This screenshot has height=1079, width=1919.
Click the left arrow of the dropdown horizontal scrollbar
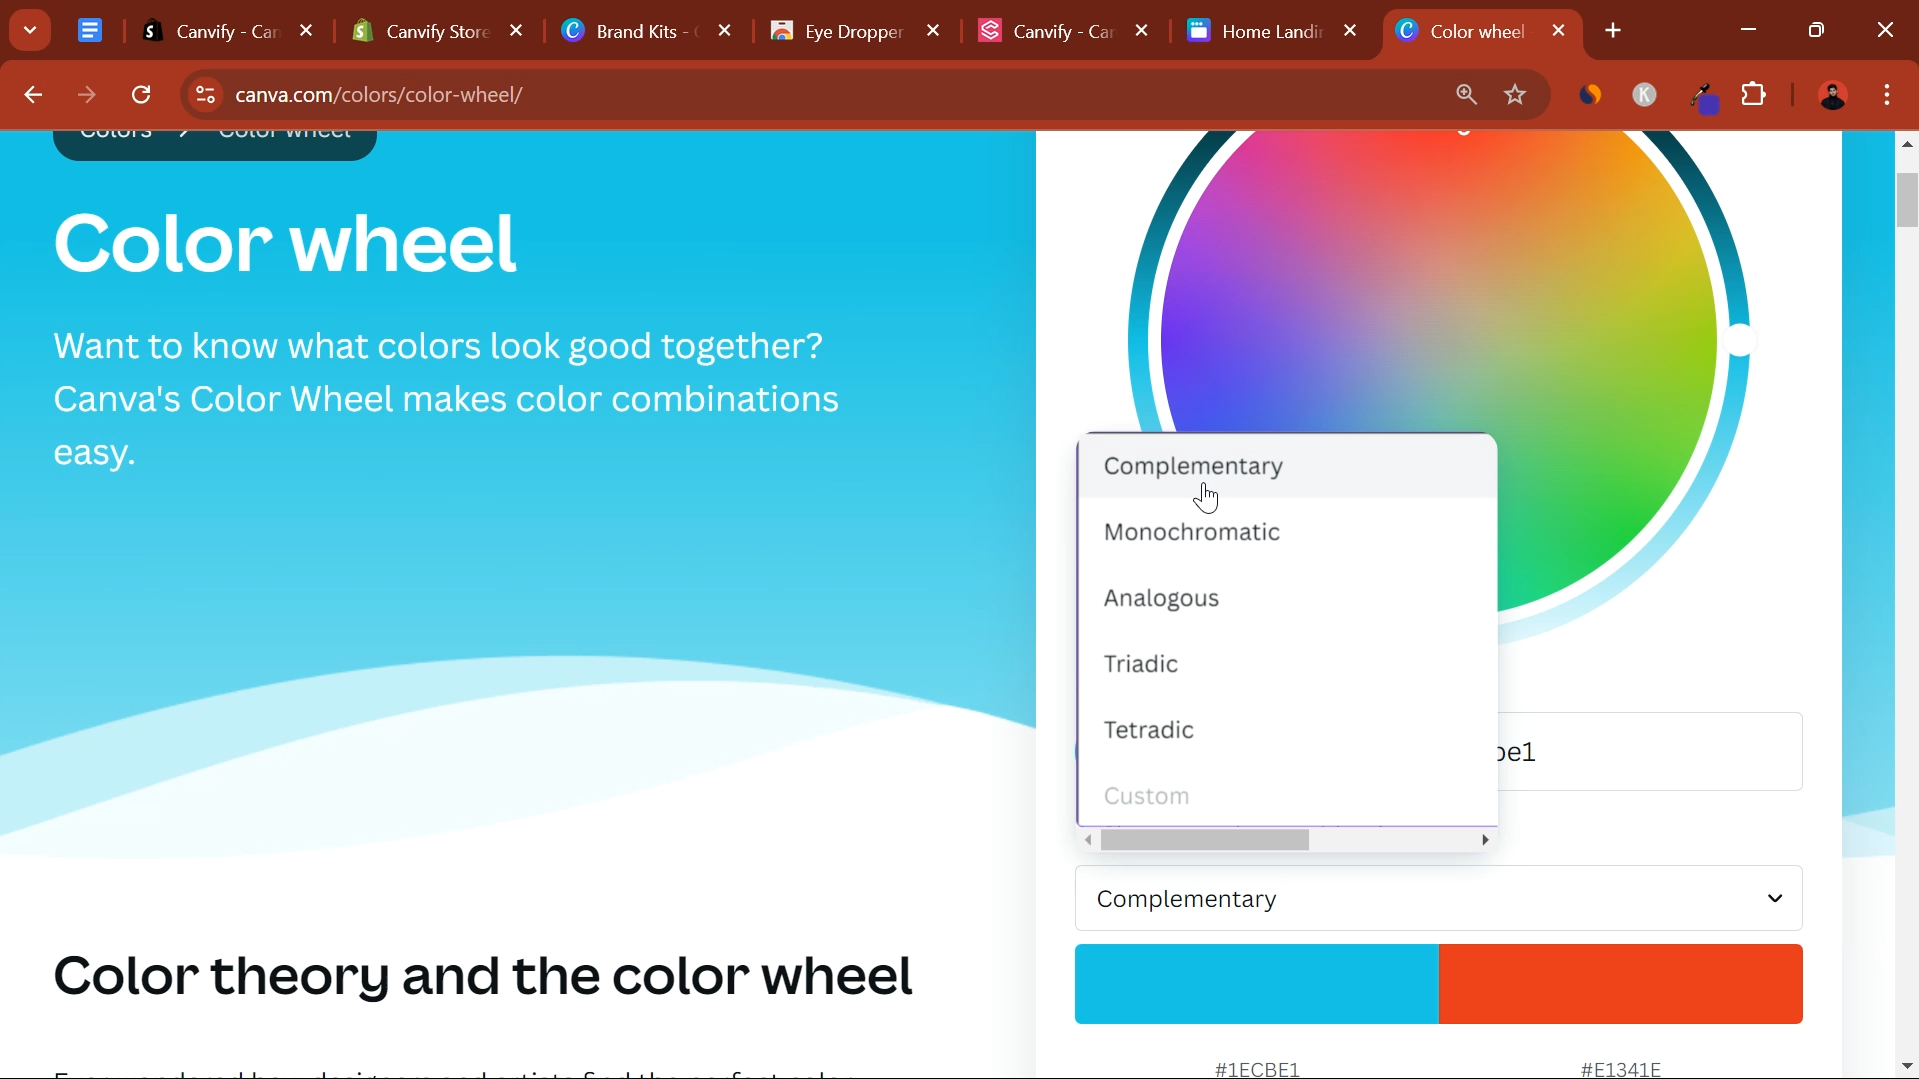click(x=1088, y=841)
